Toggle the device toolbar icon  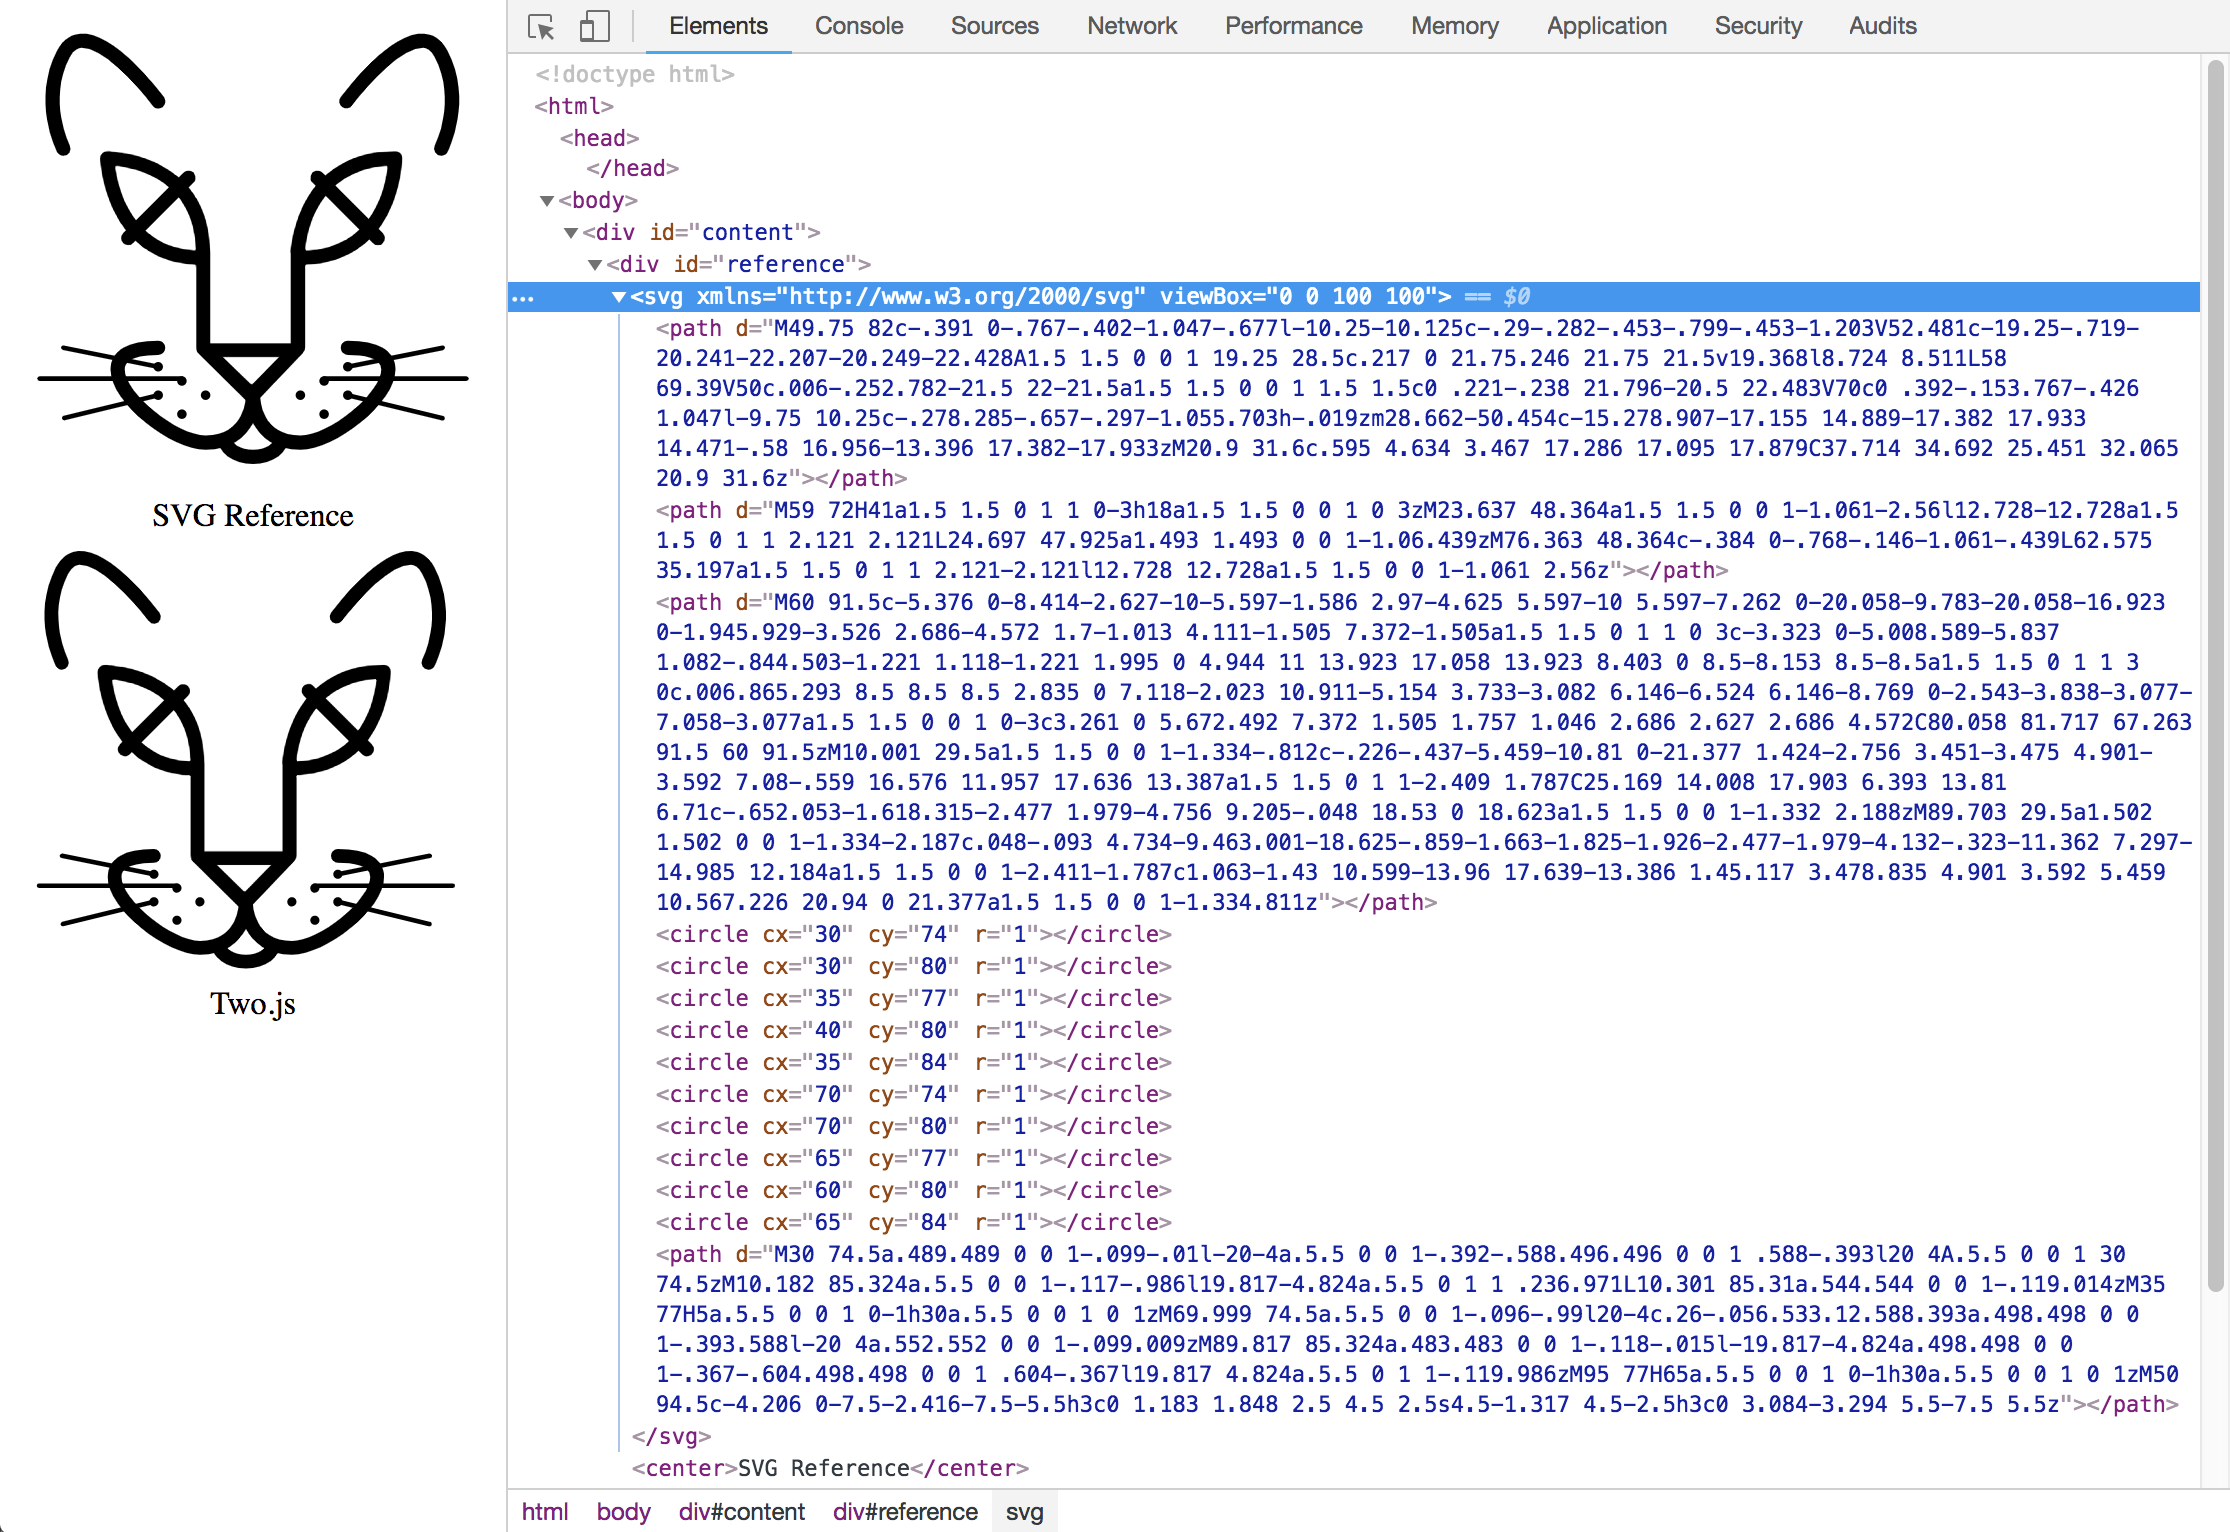pos(594,28)
